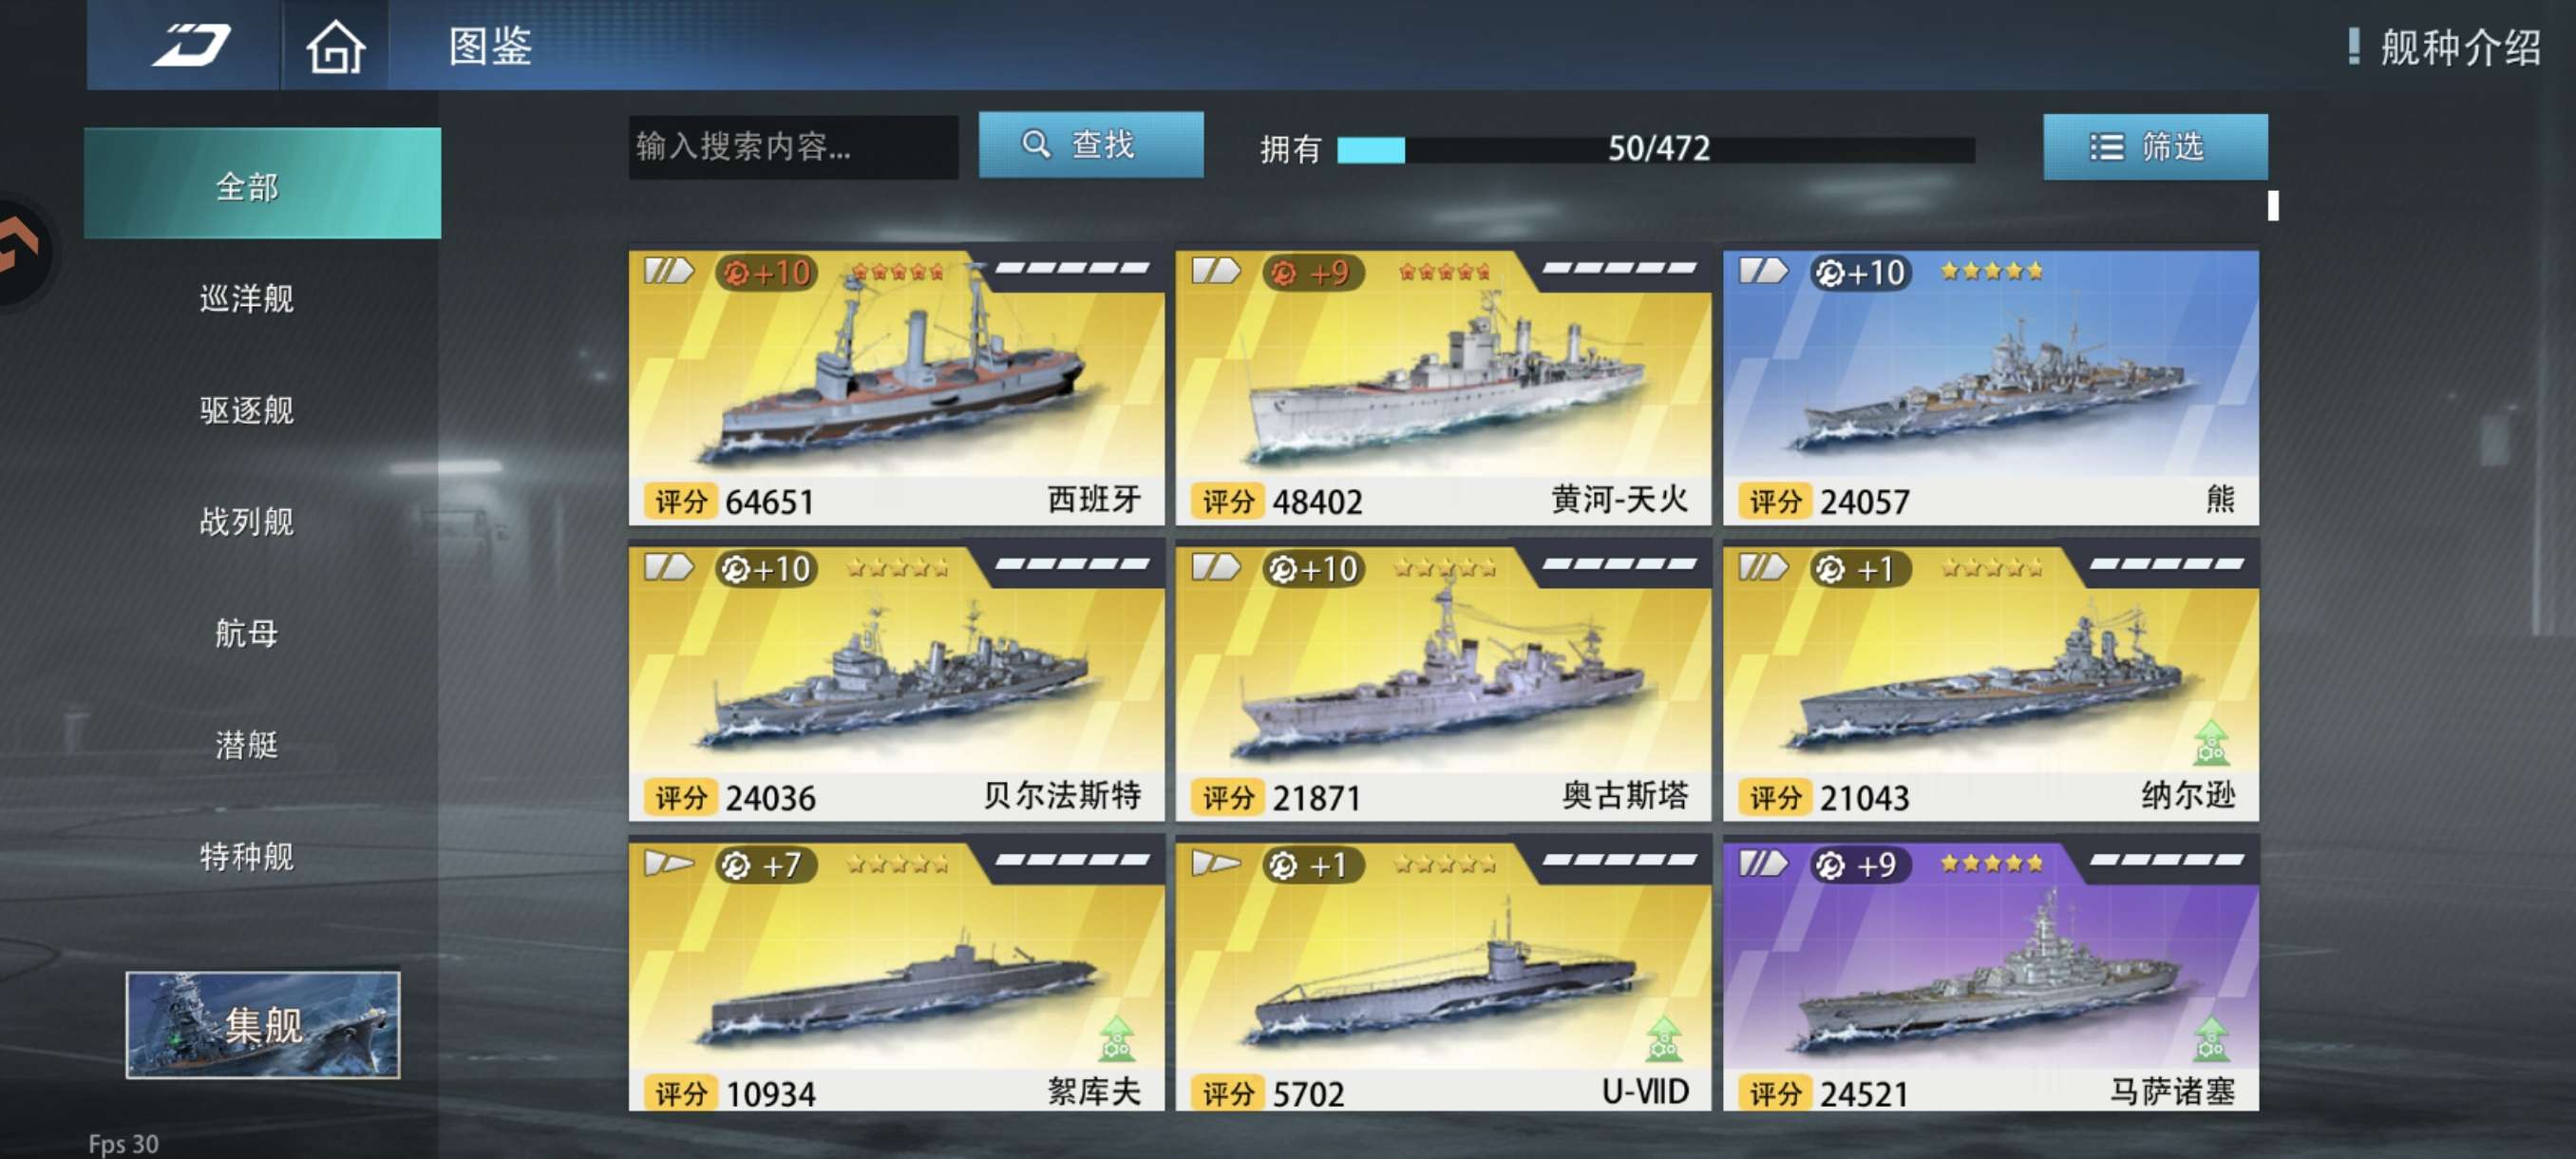Switch to the 驱逐舰 category
2576x1159 pixels.
tap(247, 410)
